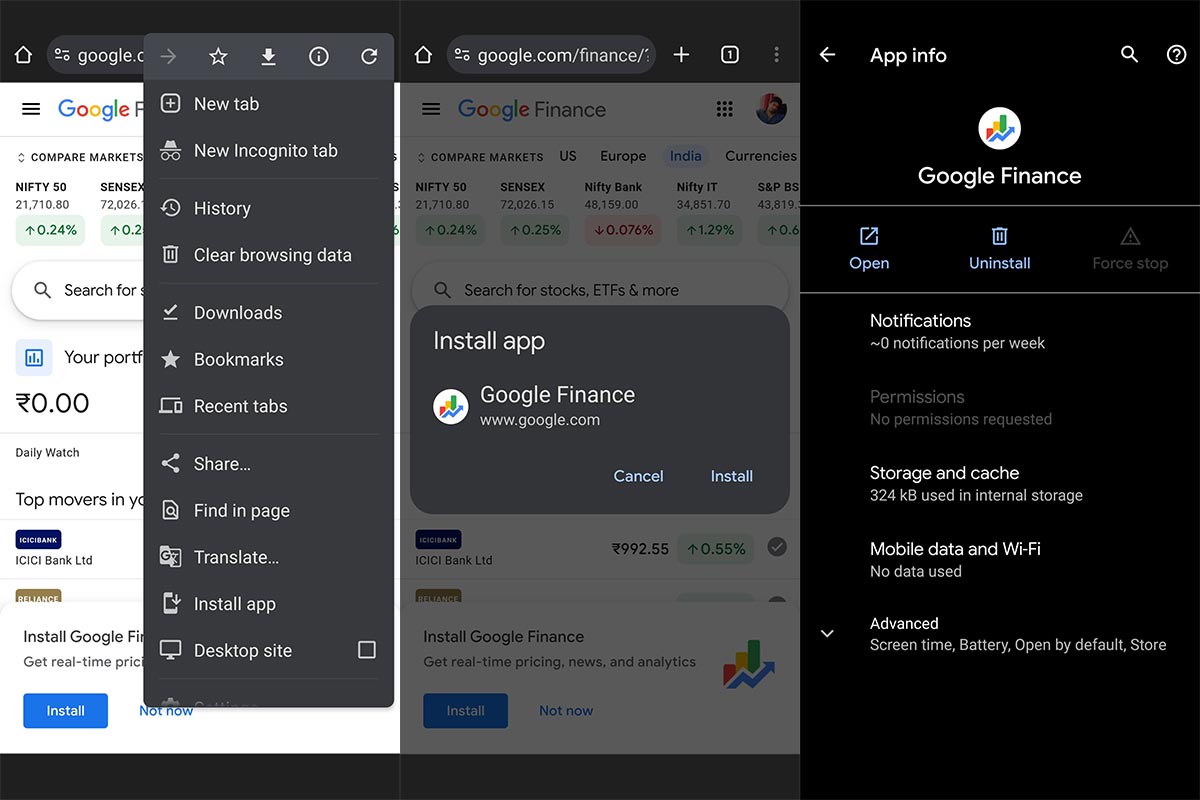Viewport: 1200px width, 800px height.
Task: Open tab switcher showing 1 tab
Action: (730, 55)
